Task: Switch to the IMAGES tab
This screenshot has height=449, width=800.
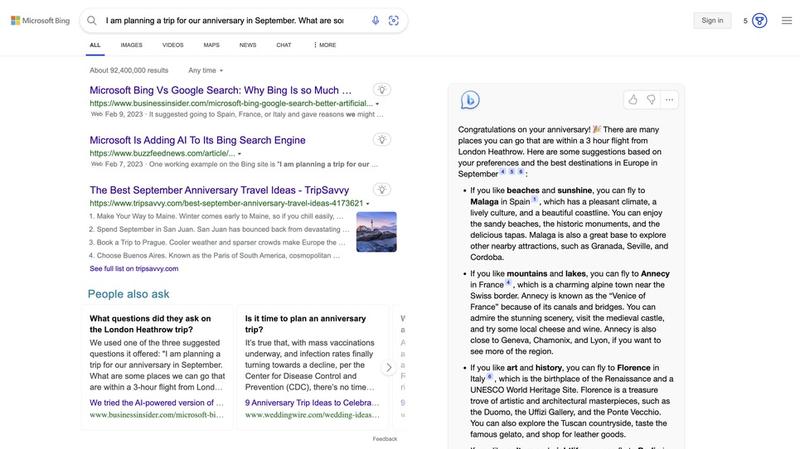Action: click(131, 45)
